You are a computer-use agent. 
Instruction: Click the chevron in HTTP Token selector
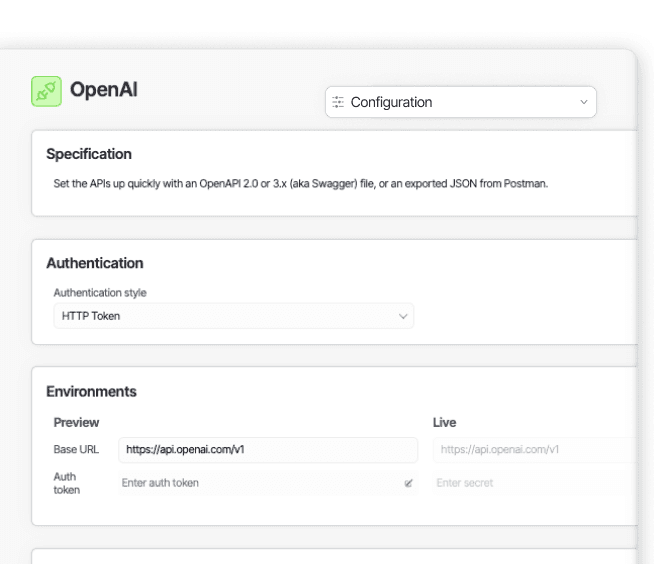click(x=403, y=317)
